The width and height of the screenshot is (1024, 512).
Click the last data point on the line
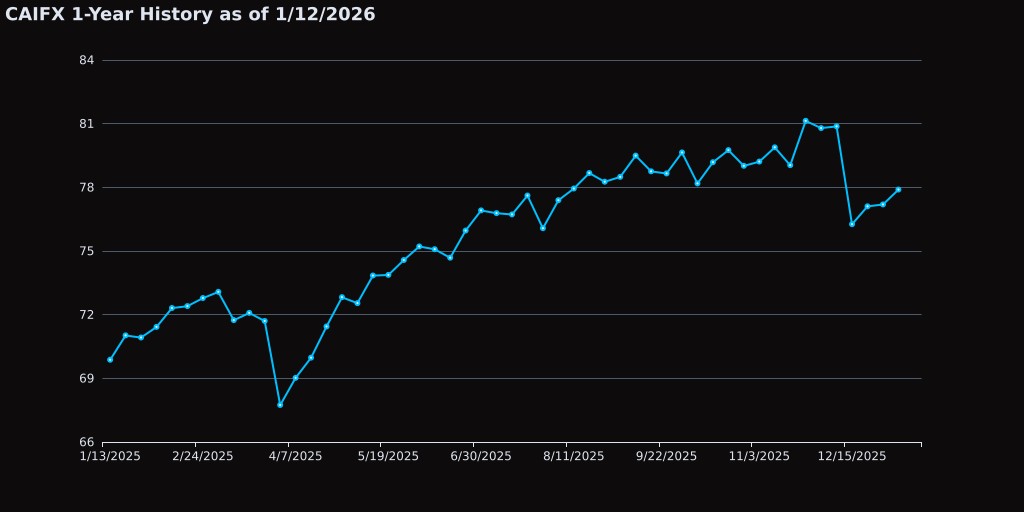tap(898, 189)
